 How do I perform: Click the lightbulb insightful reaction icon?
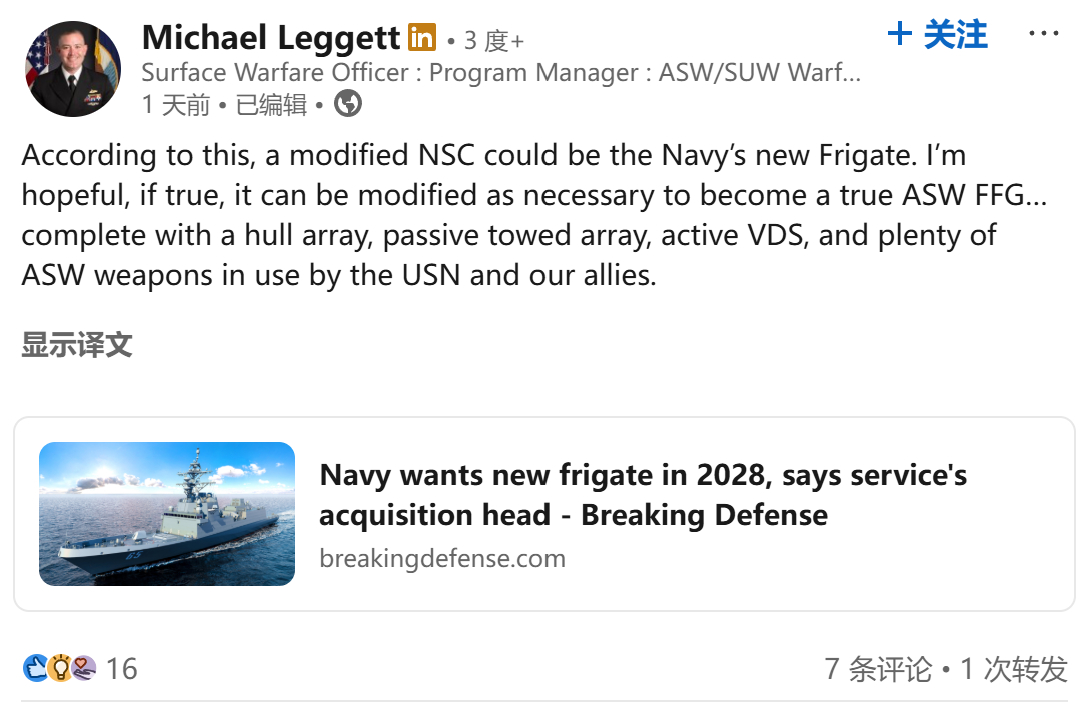pyautogui.click(x=60, y=668)
